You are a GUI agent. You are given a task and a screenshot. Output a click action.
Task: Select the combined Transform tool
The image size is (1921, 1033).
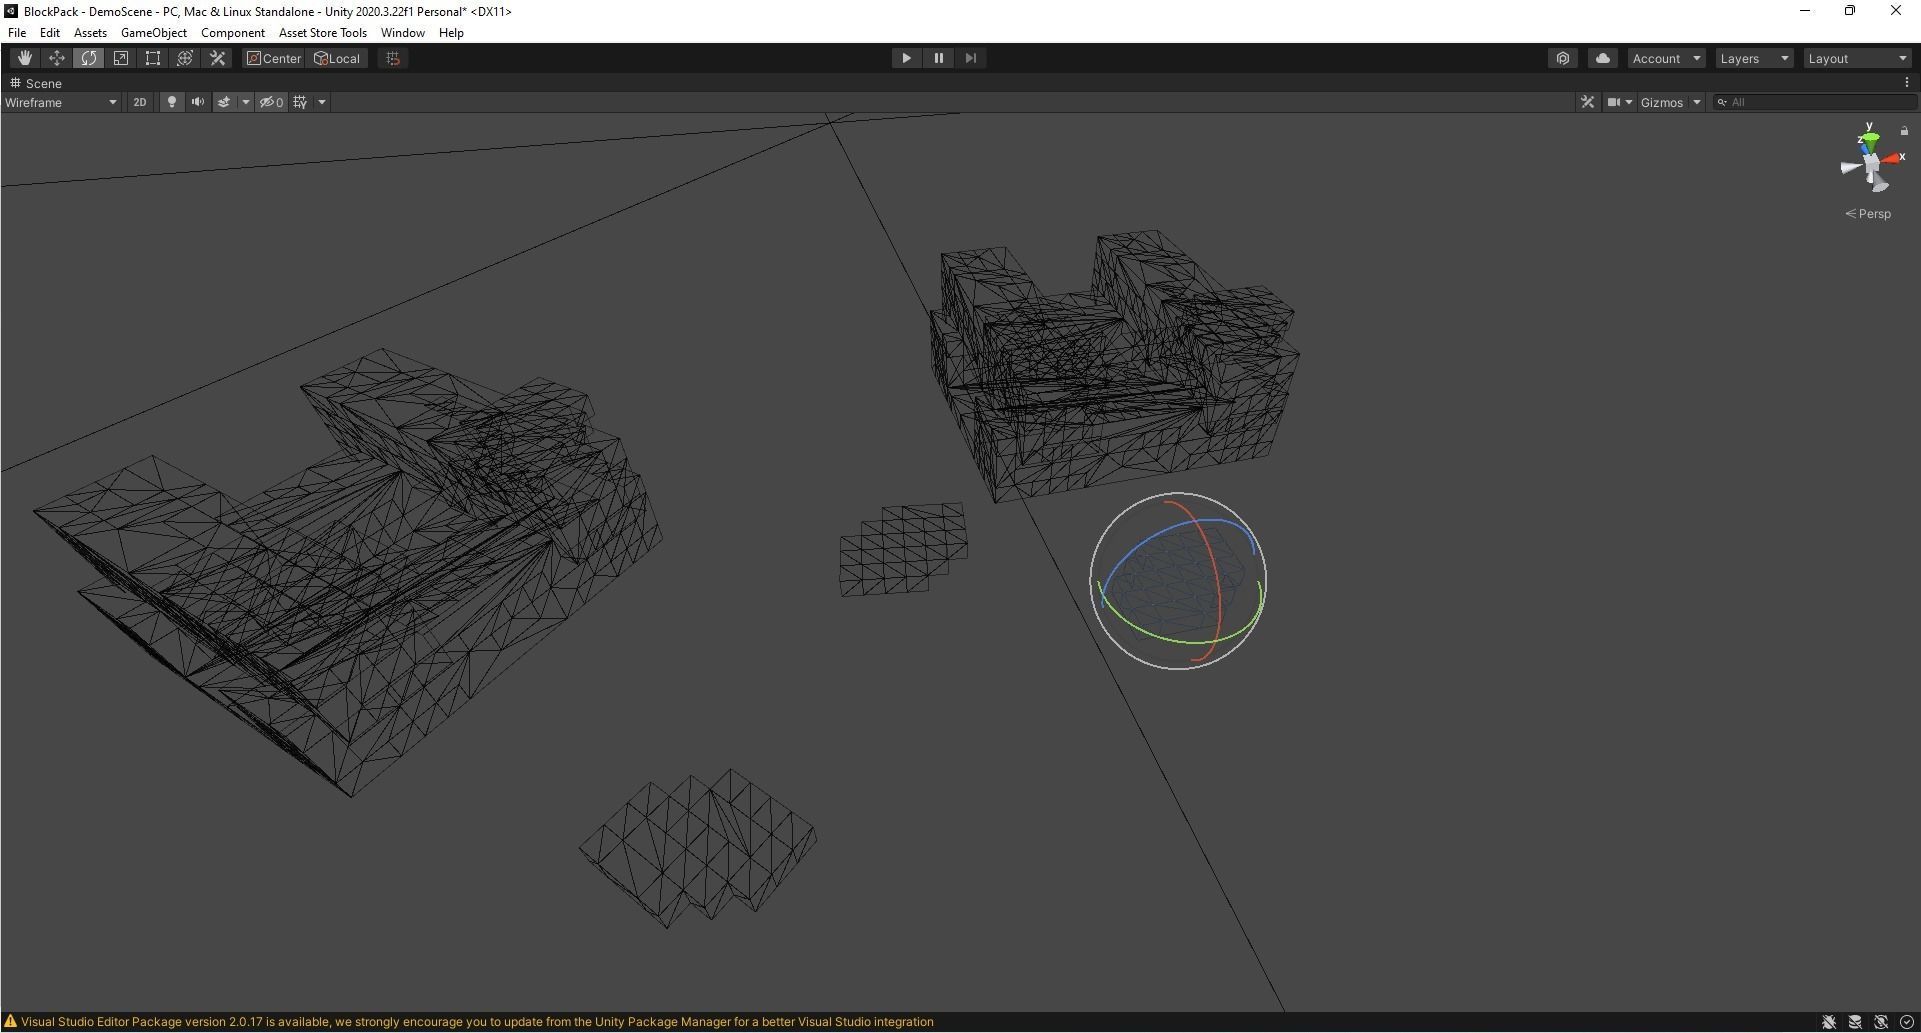[185, 58]
